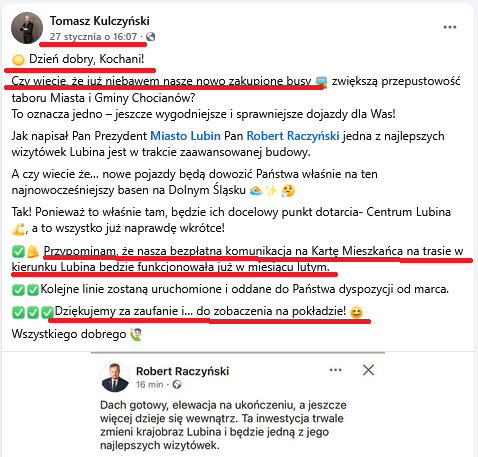Screen dimensions: 478x457
Task: Open Tomasz Kulczyński's profile picture
Action: 27,28
